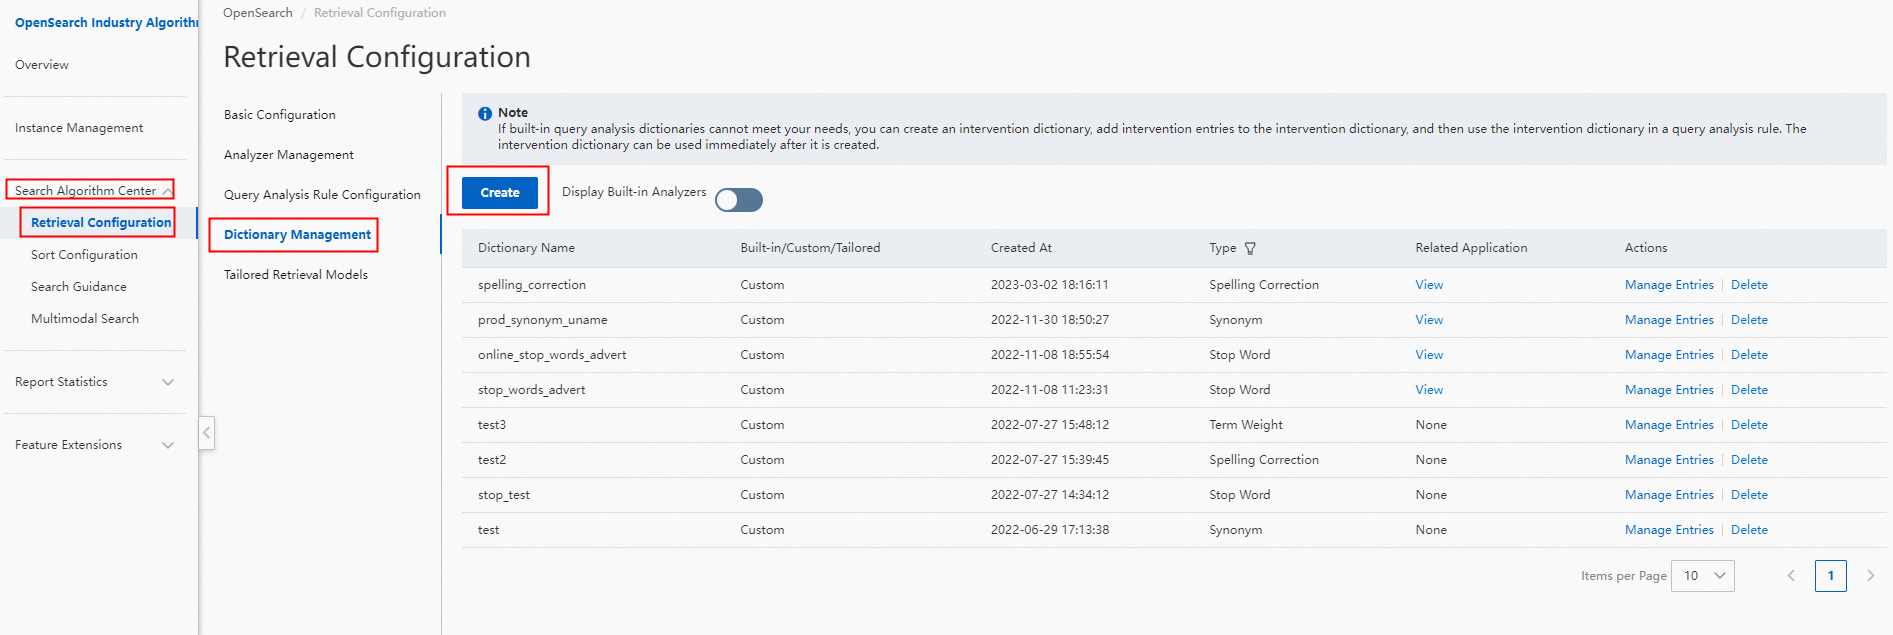
Task: Click Created At column header
Action: 1021,248
